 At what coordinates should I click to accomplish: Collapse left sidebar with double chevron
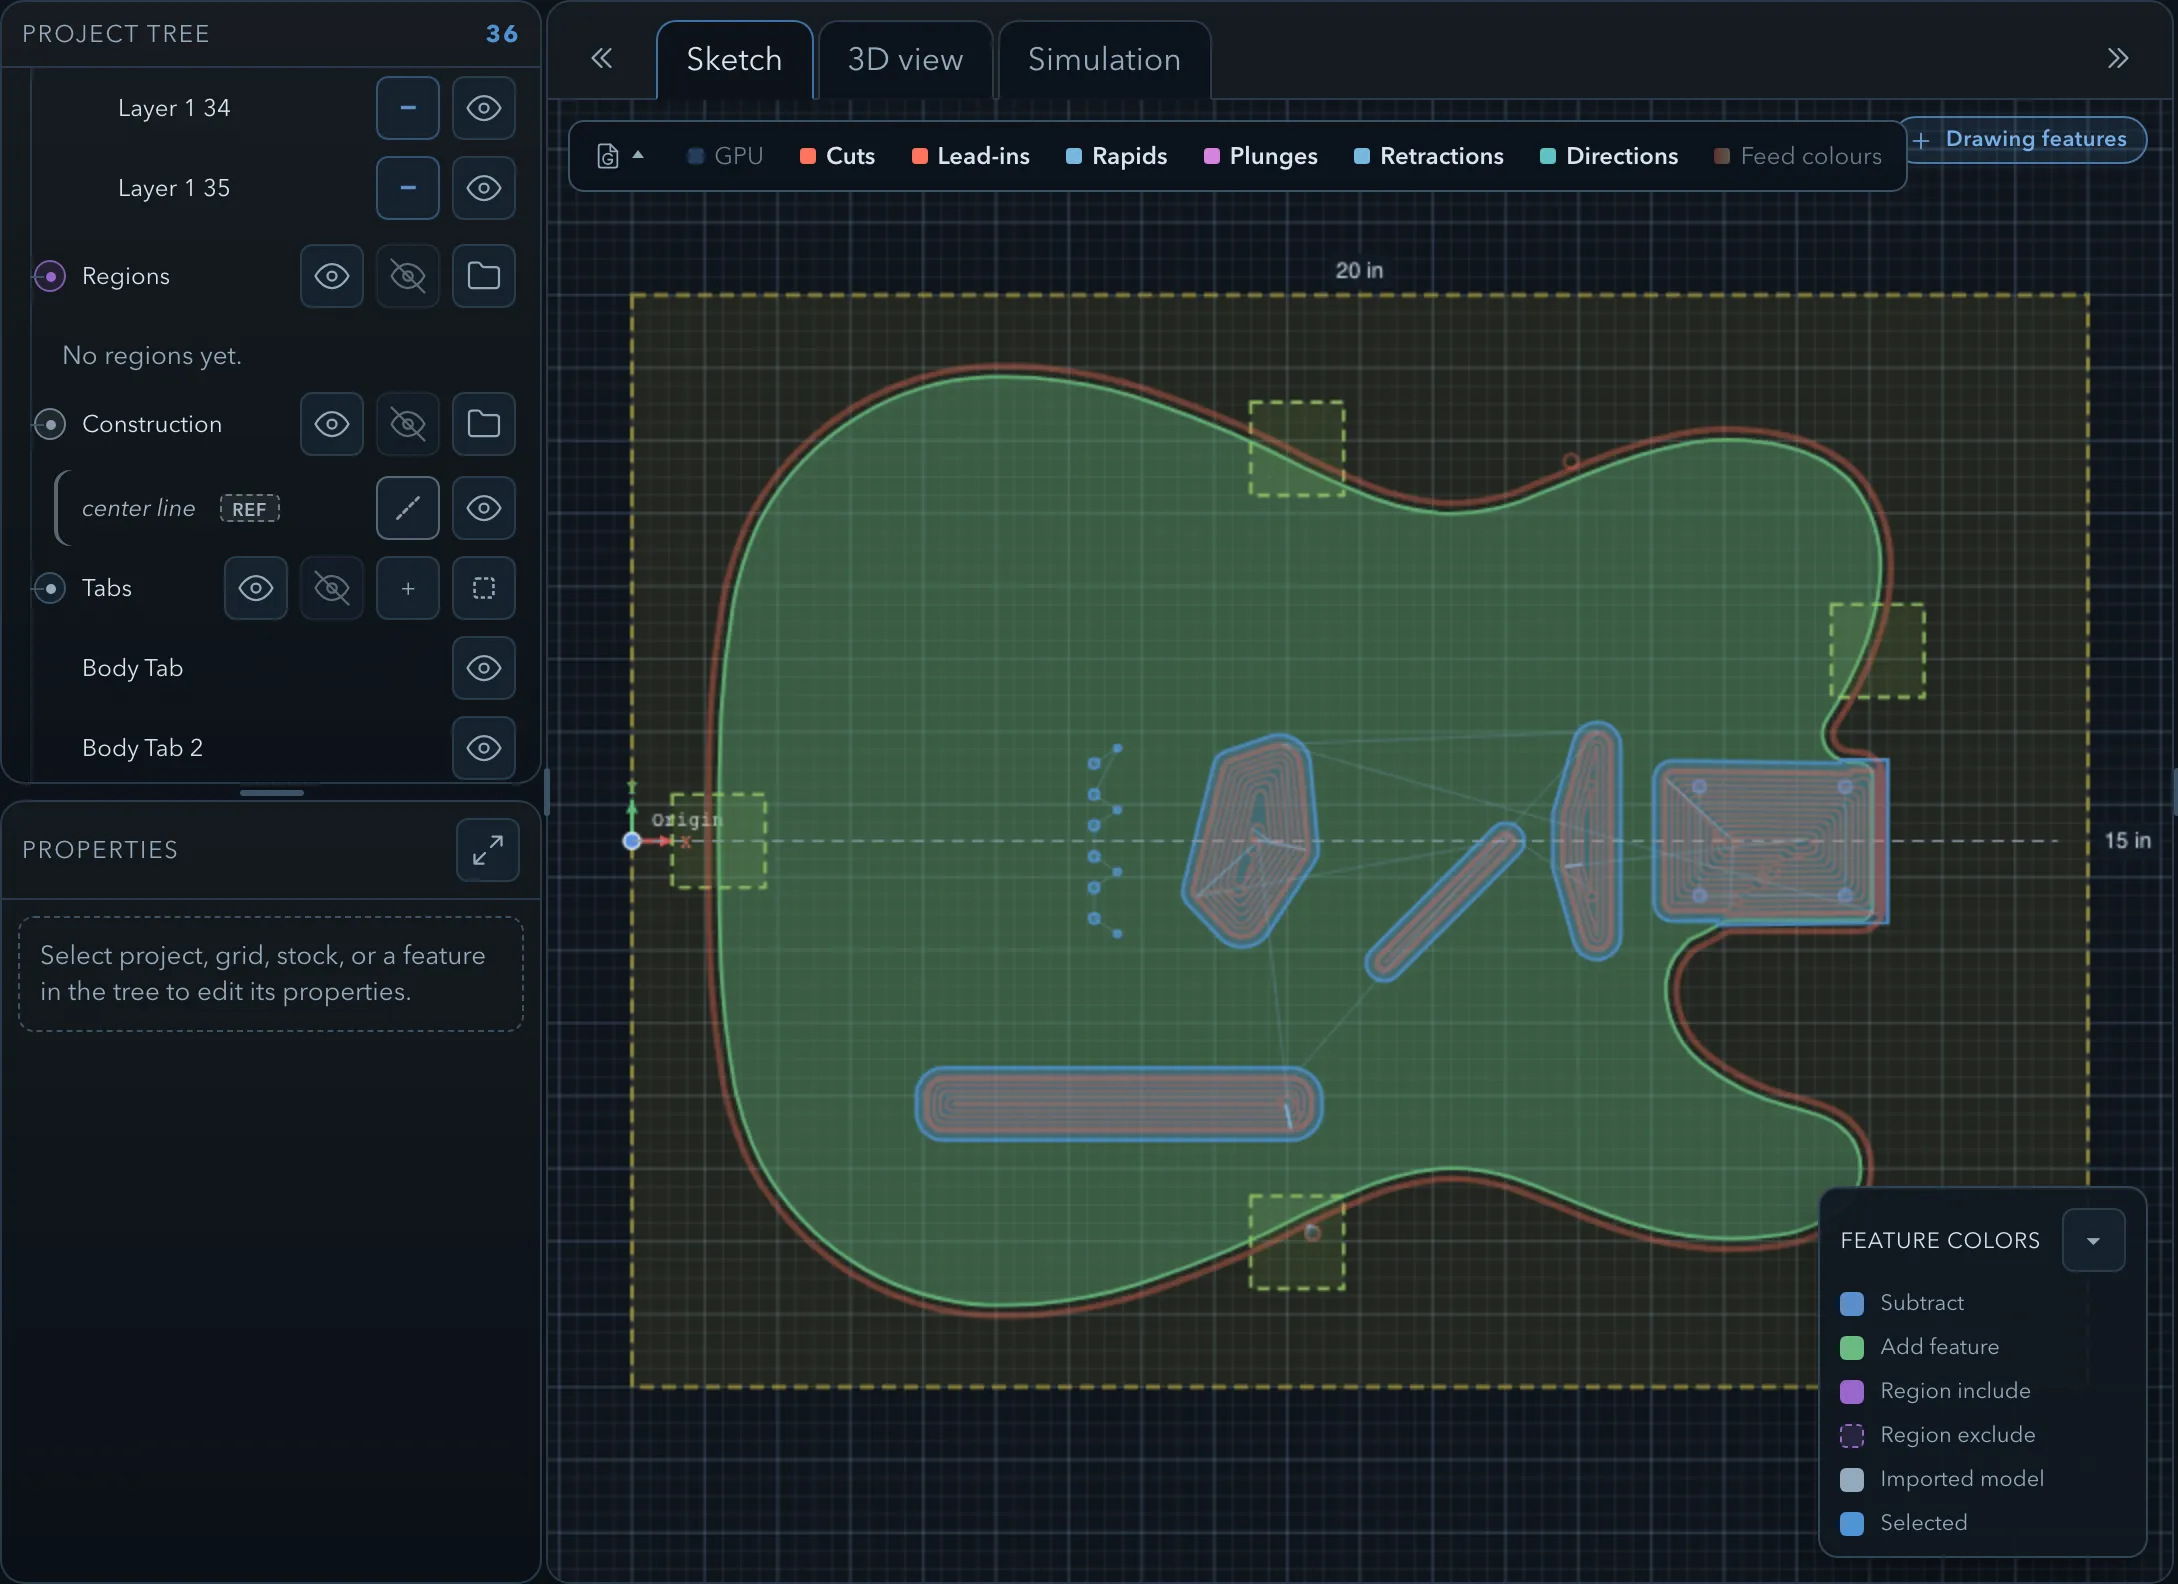coord(601,58)
